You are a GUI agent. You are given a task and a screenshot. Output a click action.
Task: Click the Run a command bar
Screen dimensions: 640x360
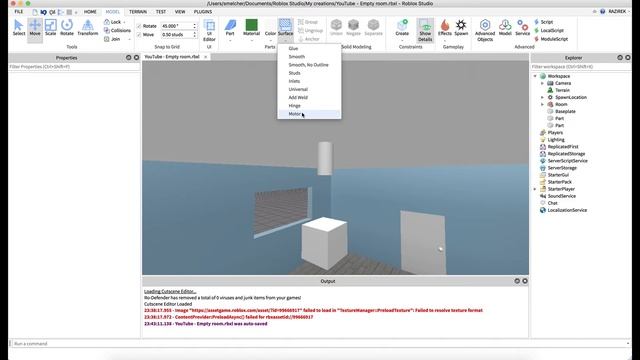click(320, 344)
